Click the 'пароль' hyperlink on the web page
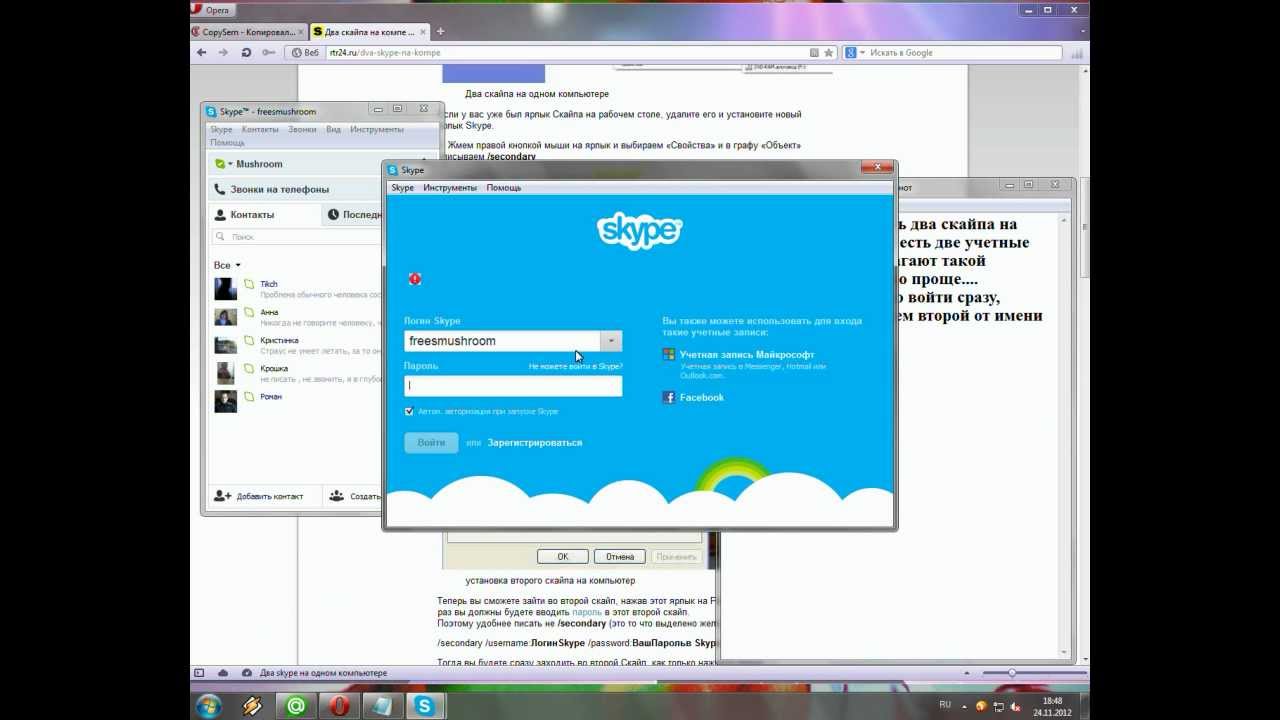1280x720 pixels. pyautogui.click(x=587, y=612)
